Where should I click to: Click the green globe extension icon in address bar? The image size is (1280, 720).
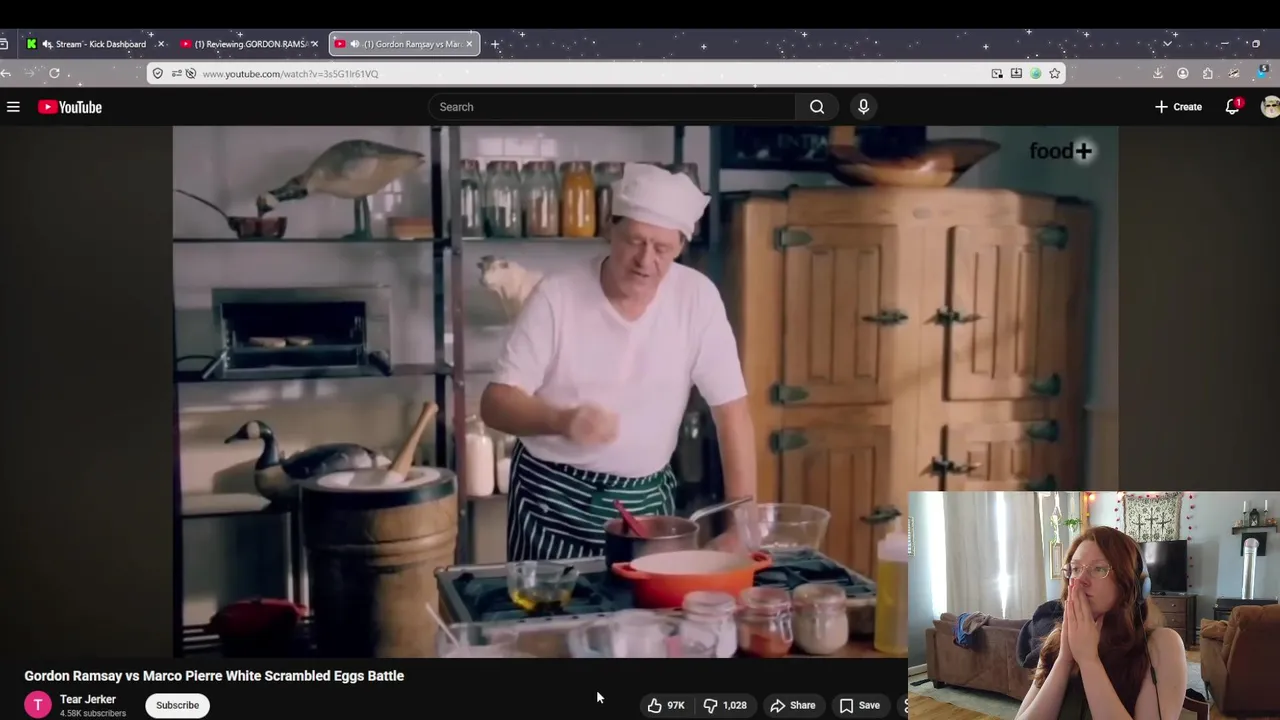(1036, 73)
